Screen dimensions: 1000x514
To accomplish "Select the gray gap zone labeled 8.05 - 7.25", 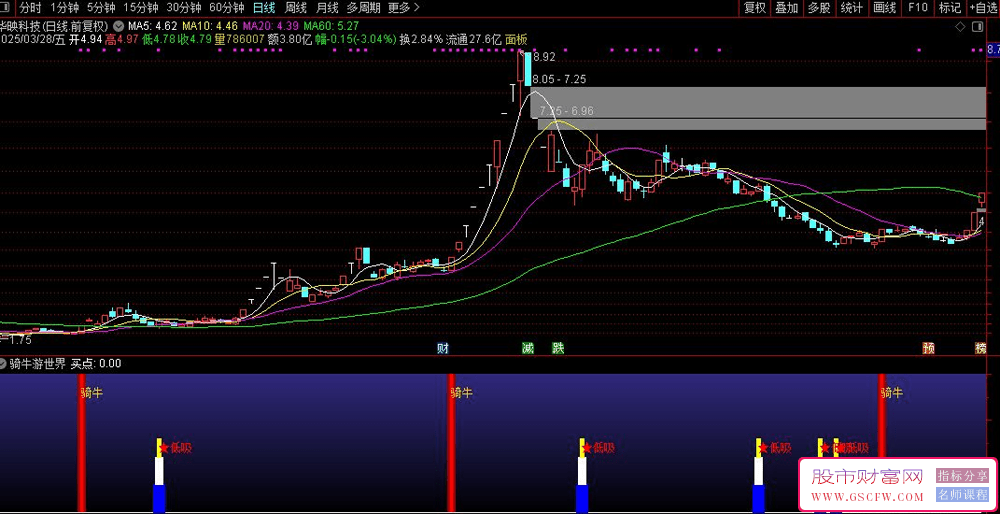I will coord(759,102).
